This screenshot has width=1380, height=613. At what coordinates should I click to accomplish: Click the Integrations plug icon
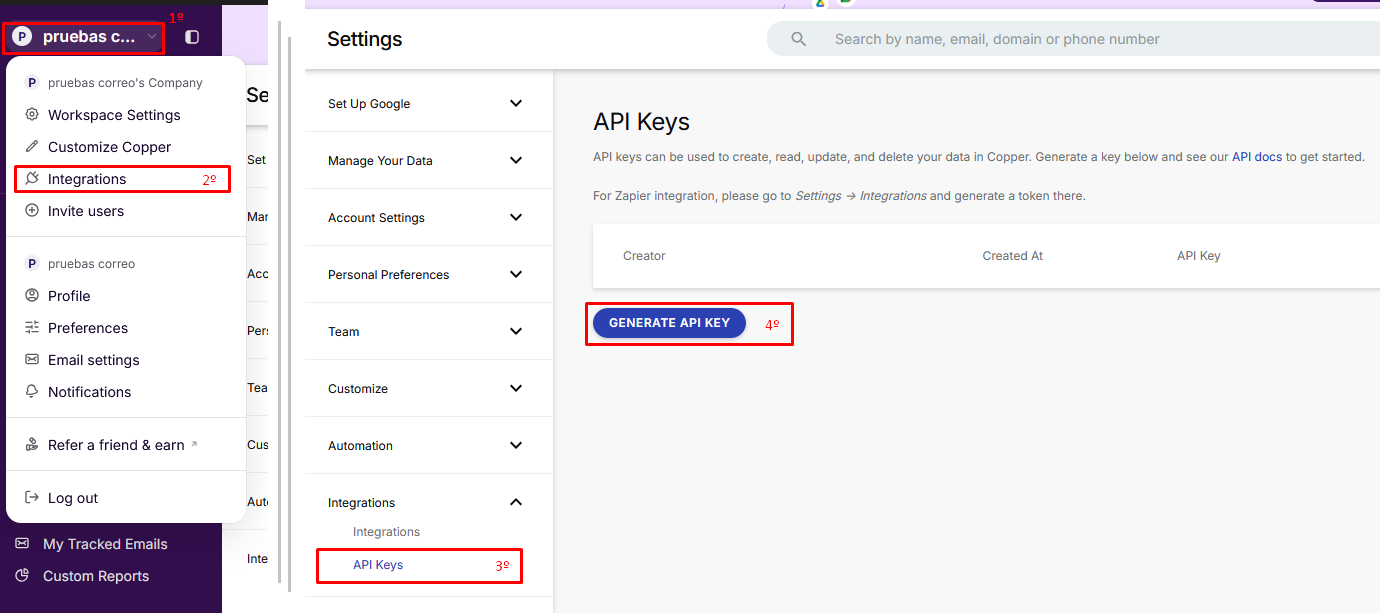tap(32, 179)
